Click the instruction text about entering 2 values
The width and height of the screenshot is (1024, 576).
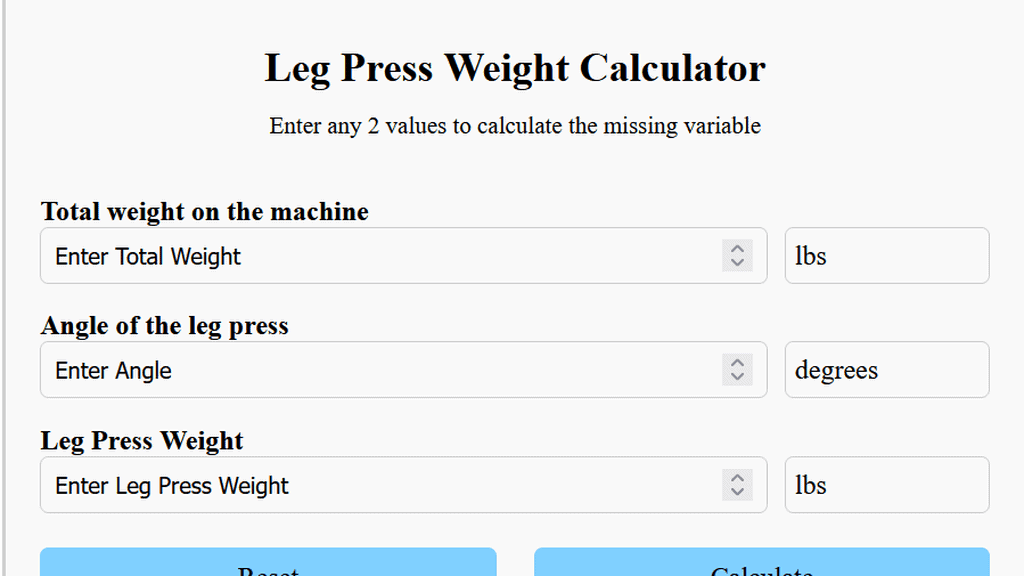click(514, 126)
